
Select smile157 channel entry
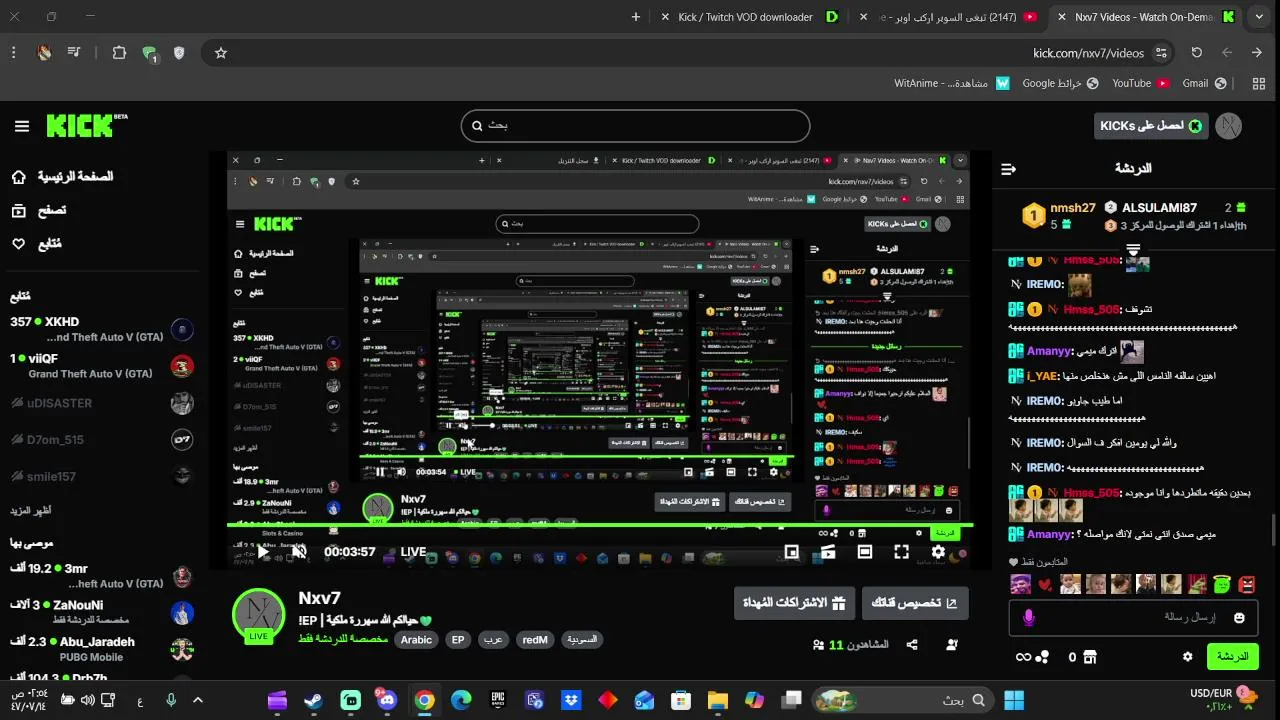pos(100,476)
